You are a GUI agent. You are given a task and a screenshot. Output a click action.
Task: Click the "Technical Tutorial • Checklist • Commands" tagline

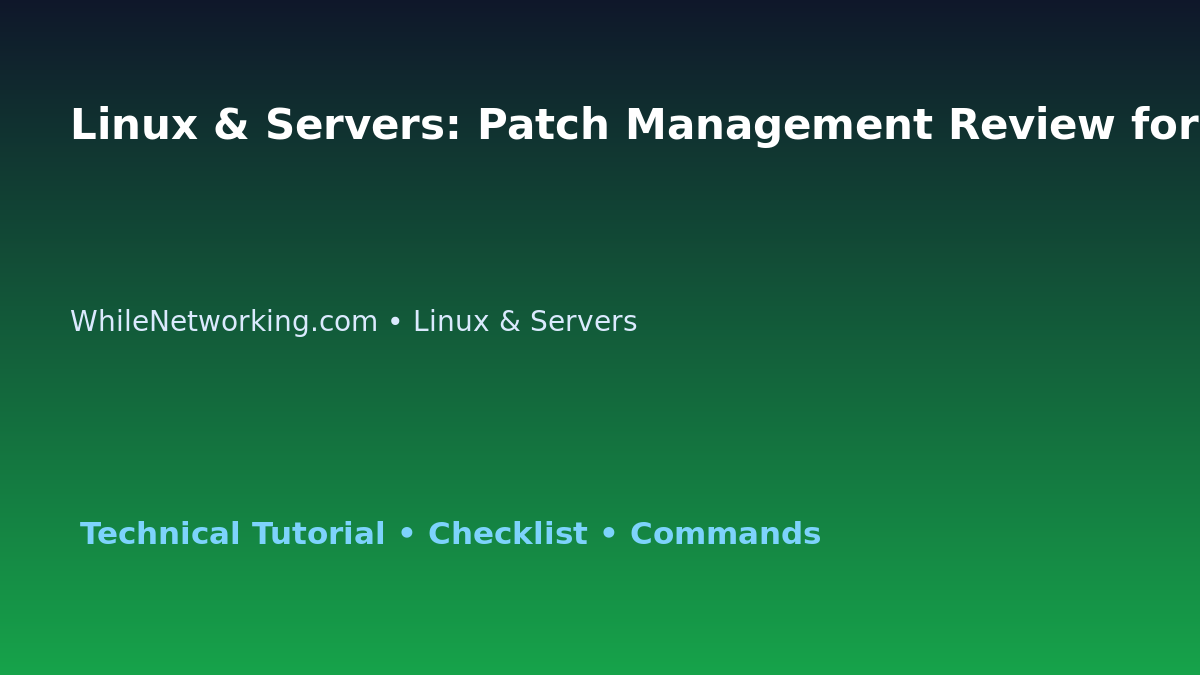450,535
